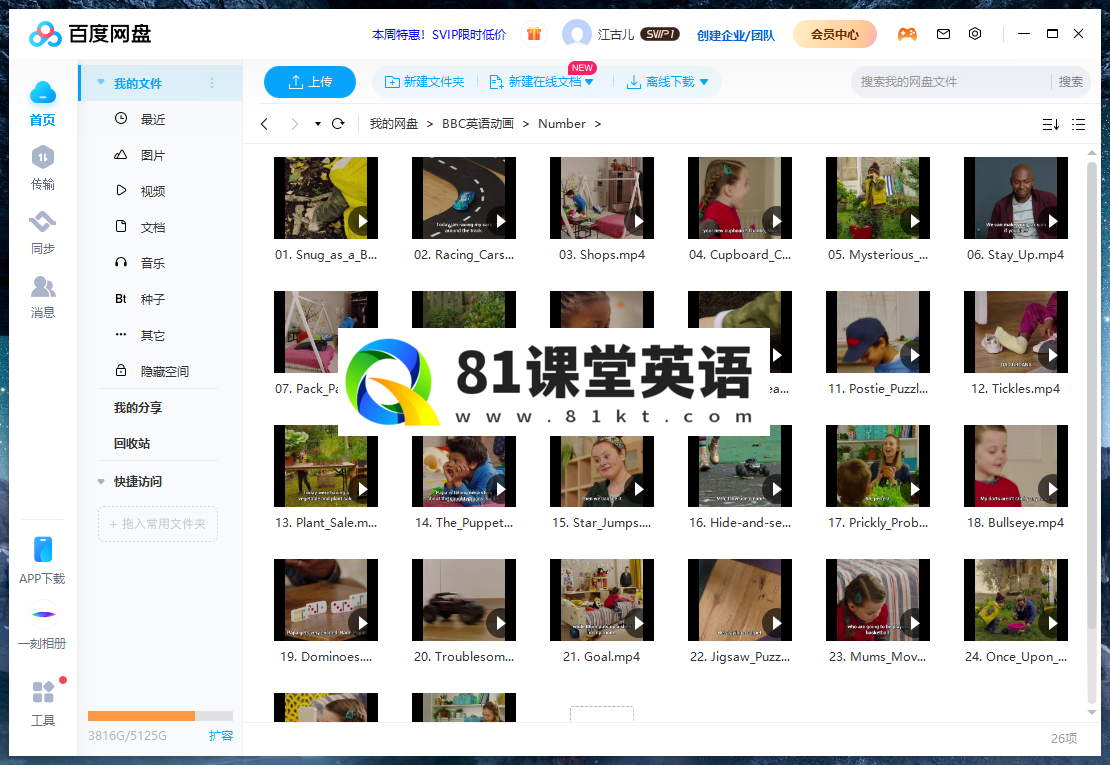Screen dimensions: 1110x765
Task: Click the refresh icon in navigation bar
Action: tap(338, 124)
